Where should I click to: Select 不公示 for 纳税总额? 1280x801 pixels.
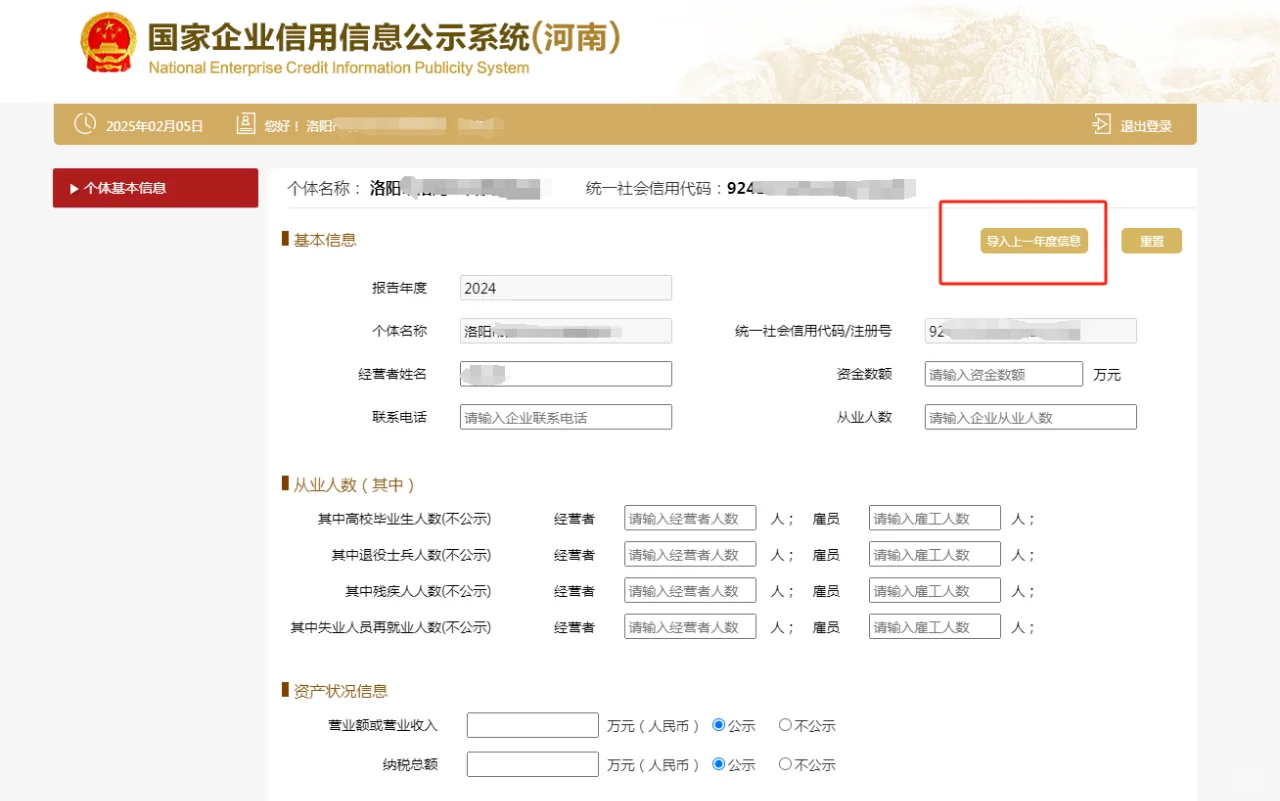(x=785, y=764)
